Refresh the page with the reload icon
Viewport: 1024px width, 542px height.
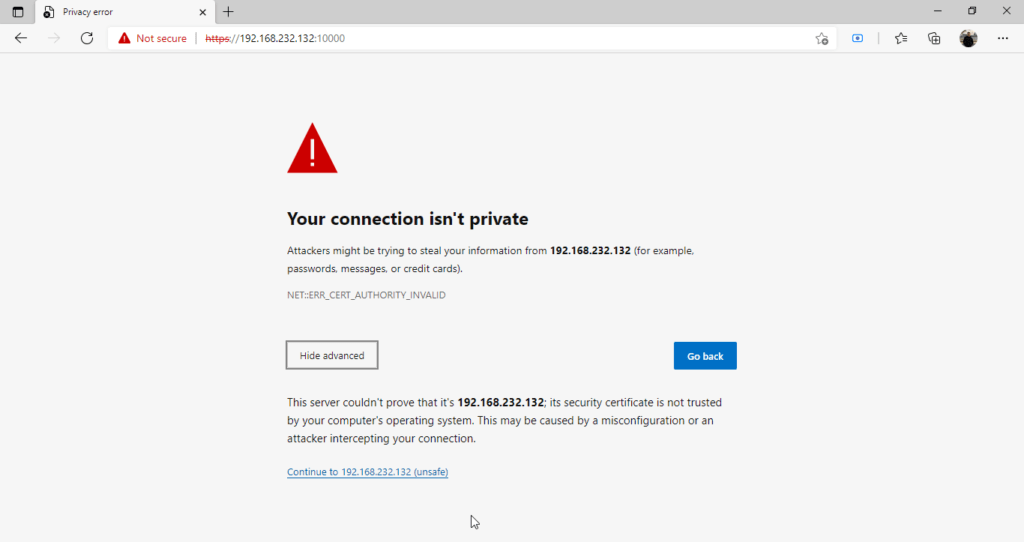point(87,38)
